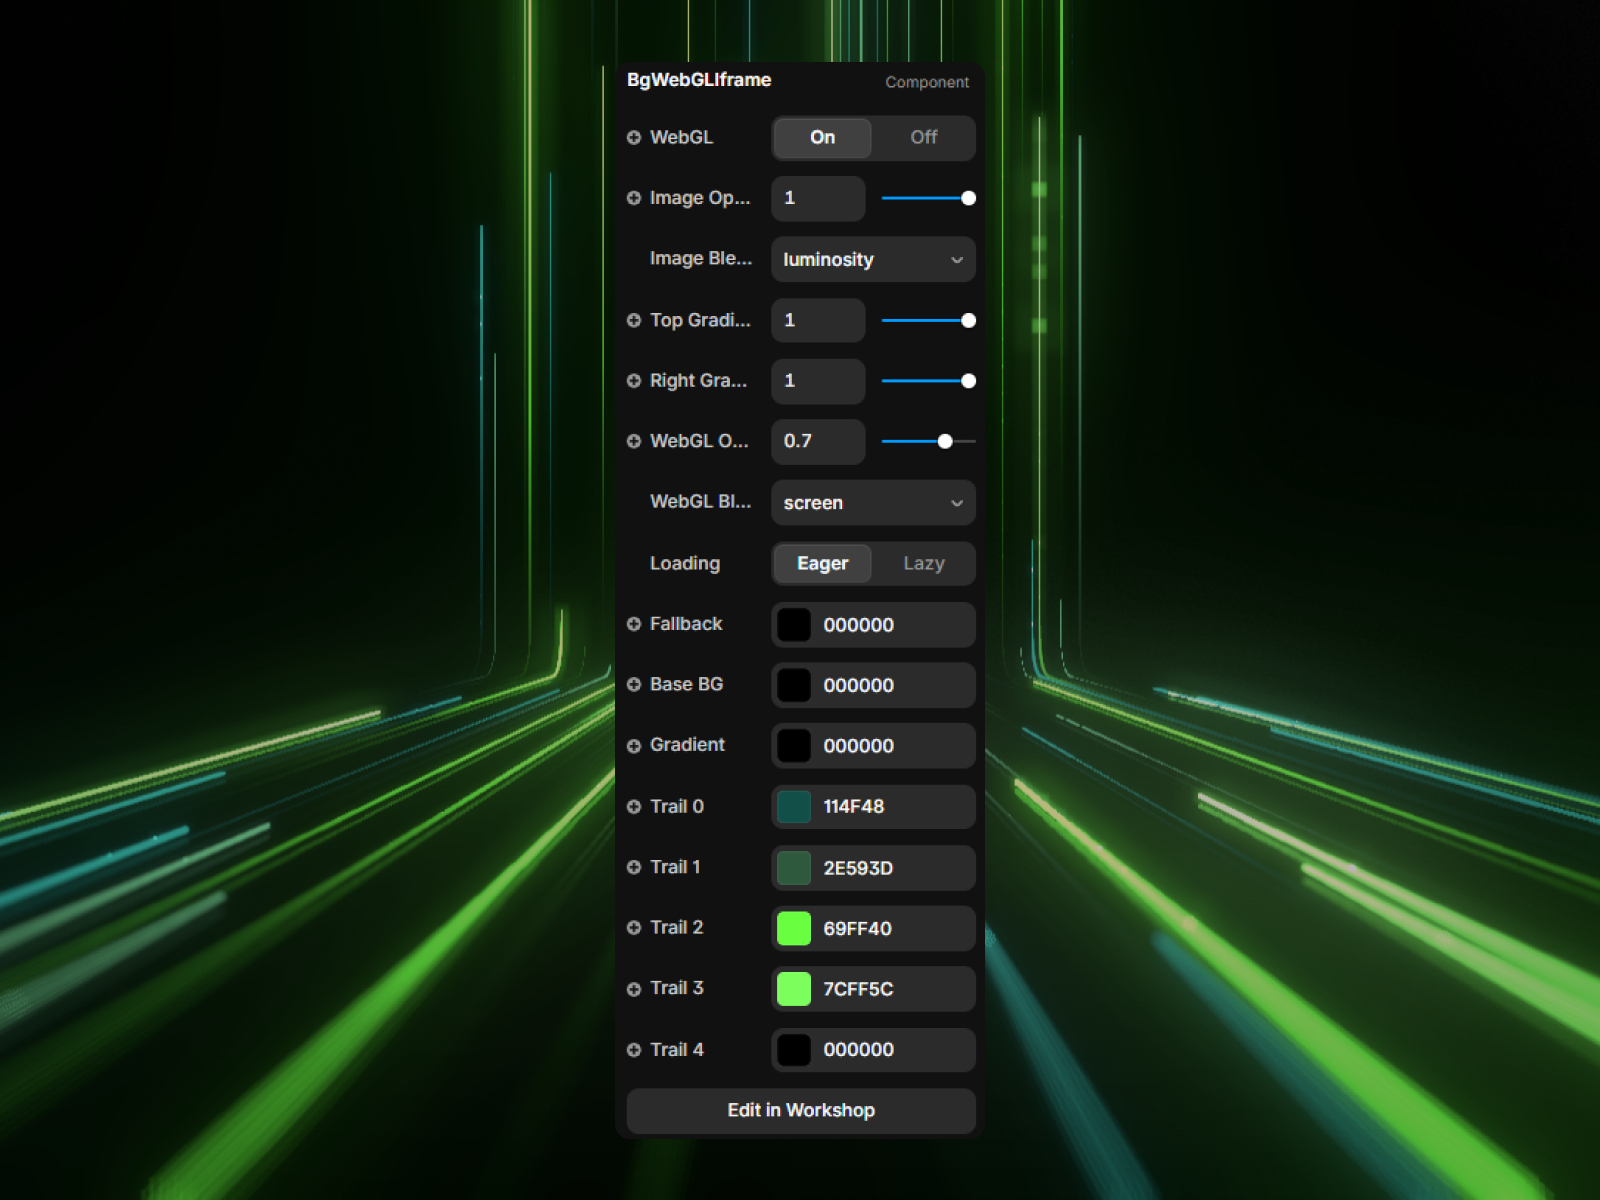Click the plus icon next to Trail 0
Viewport: 1600px width, 1200px height.
(x=633, y=807)
